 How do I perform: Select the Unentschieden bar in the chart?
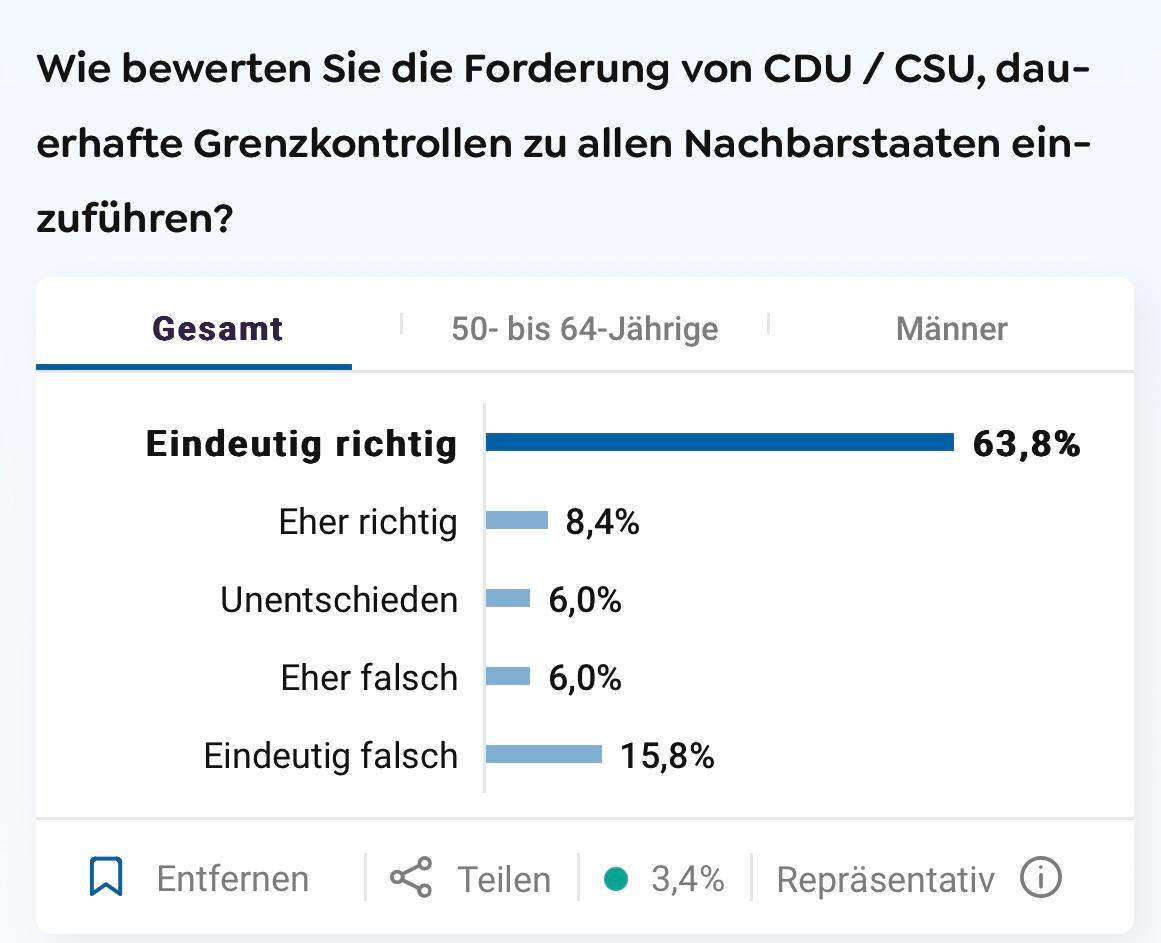[507, 599]
